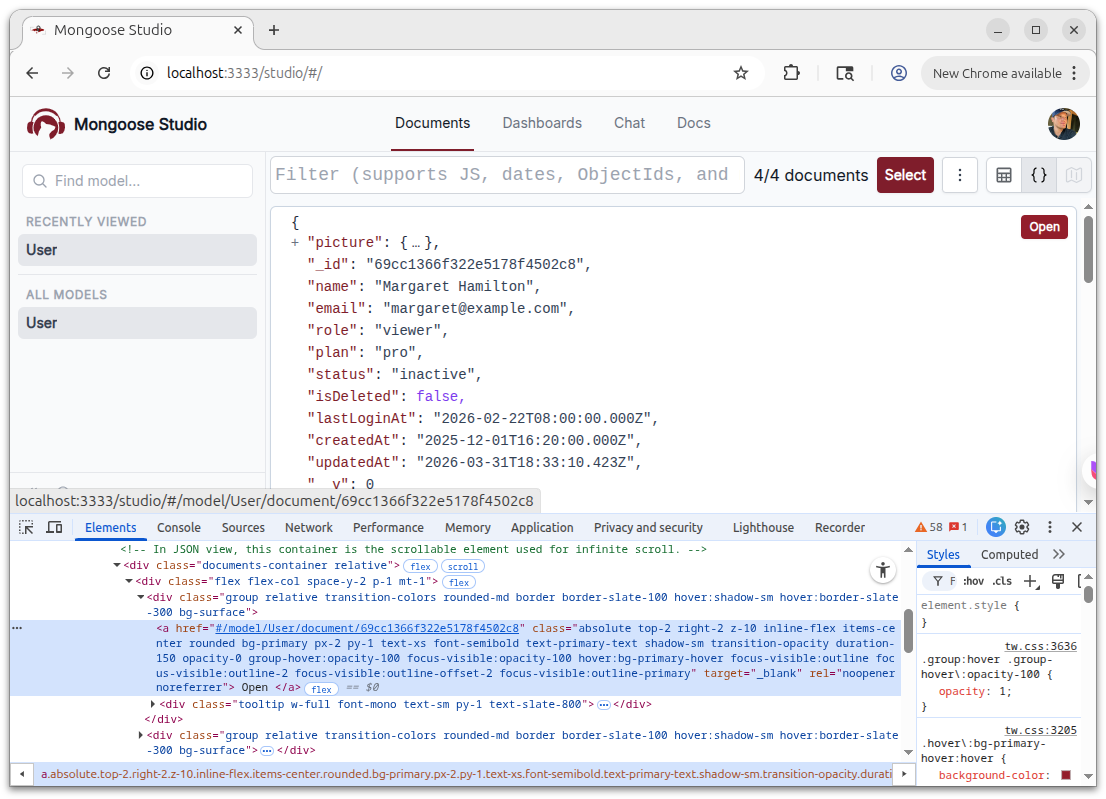Open DevTools AI assistance icon
Image resolution: width=1106 pixels, height=799 pixels.
click(x=995, y=527)
